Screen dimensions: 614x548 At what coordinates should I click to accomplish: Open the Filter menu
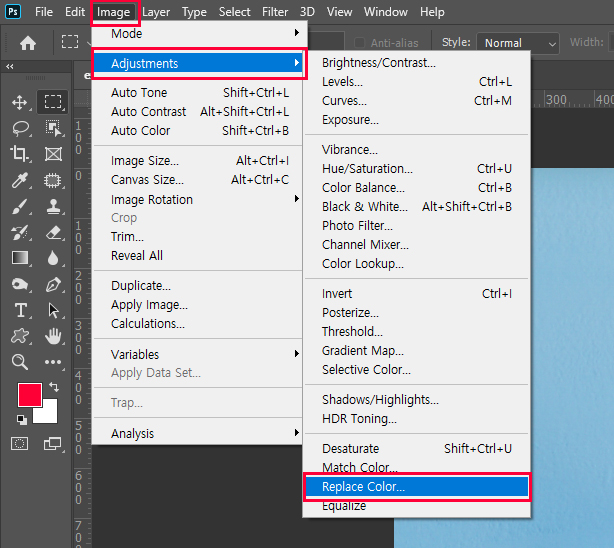point(275,12)
